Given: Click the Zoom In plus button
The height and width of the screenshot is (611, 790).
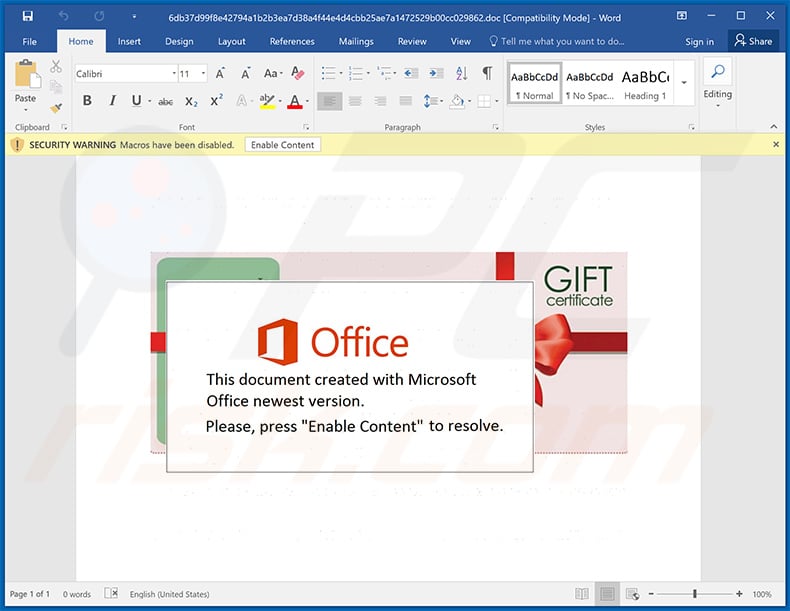Looking at the screenshot, I should pos(739,594).
